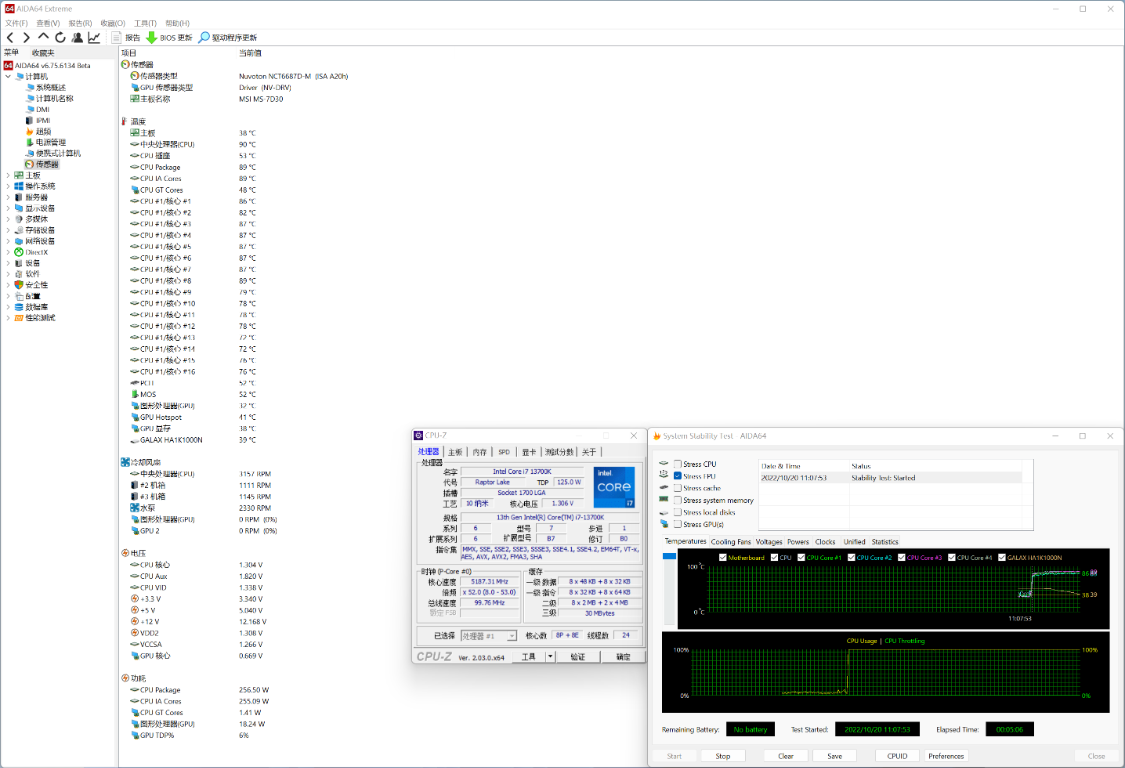Switch to 收藏夹 favorites pane tab

[43, 53]
